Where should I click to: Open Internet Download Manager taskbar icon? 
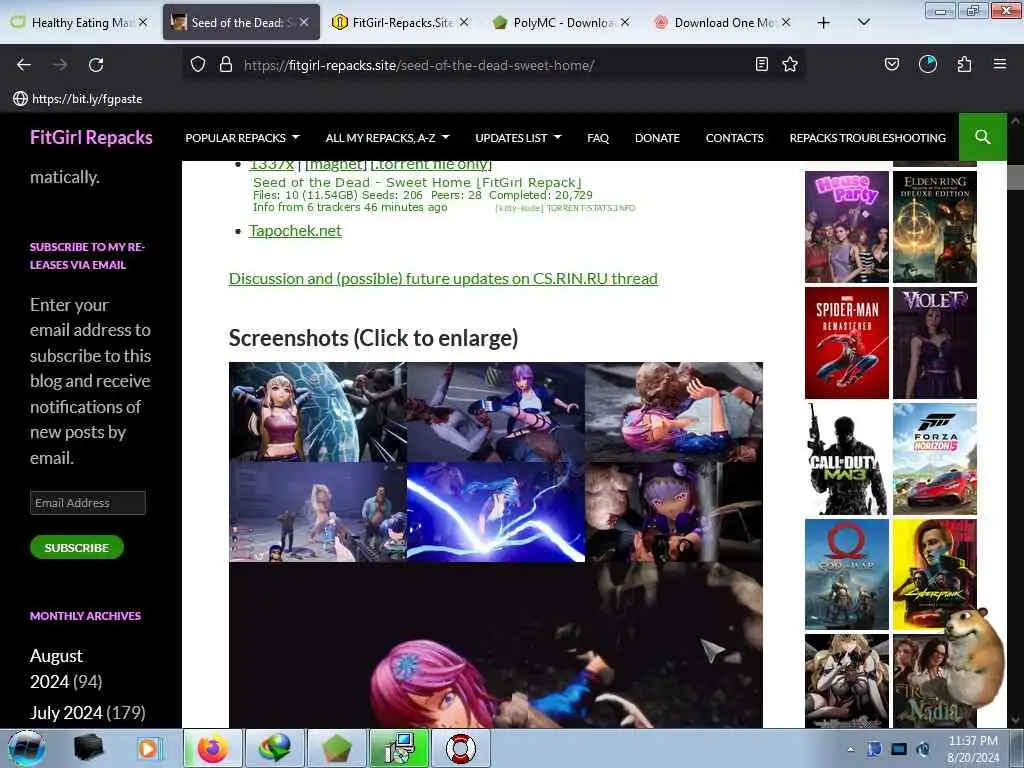click(274, 748)
